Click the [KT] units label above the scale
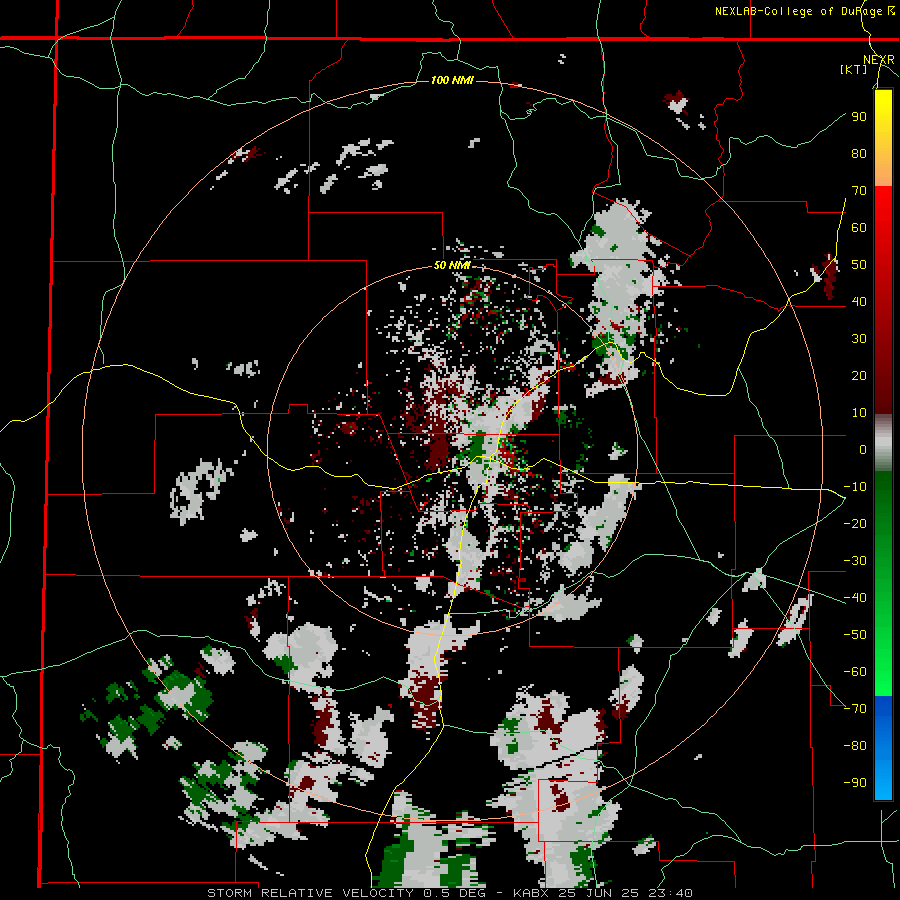 point(854,69)
